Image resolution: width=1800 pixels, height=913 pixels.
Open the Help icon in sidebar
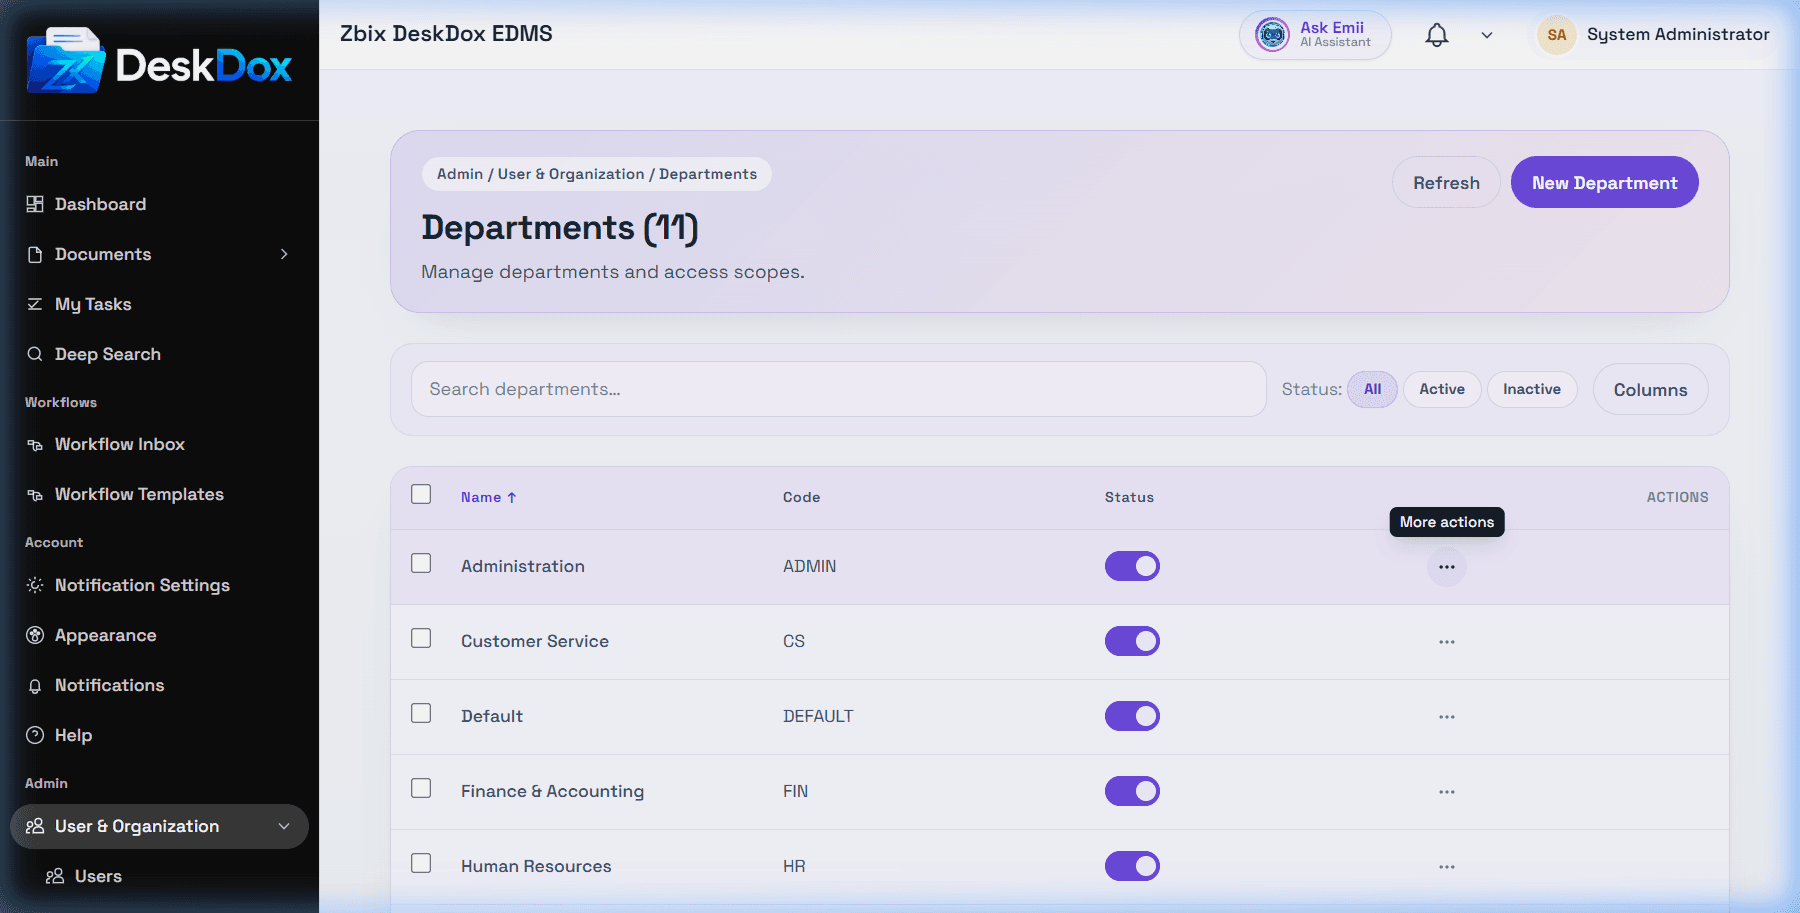pos(35,735)
